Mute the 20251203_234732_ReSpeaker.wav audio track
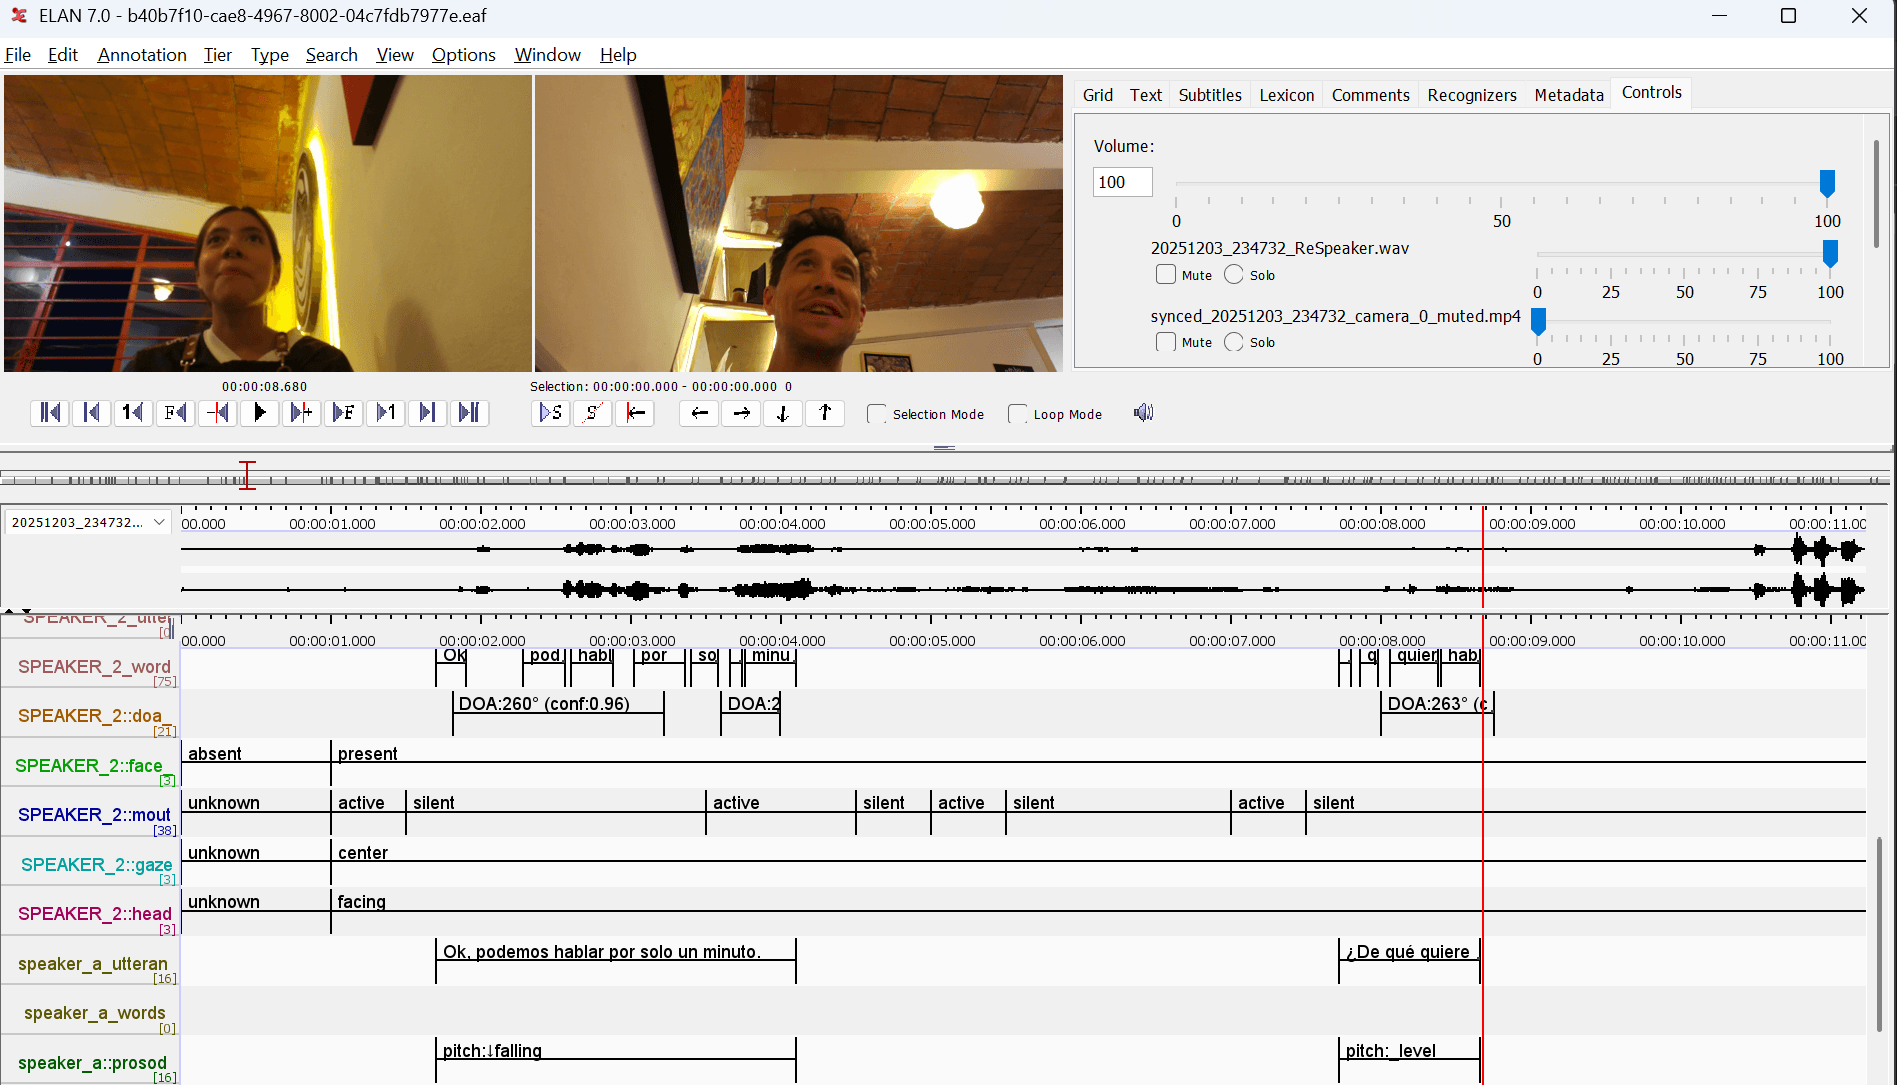 tap(1165, 274)
